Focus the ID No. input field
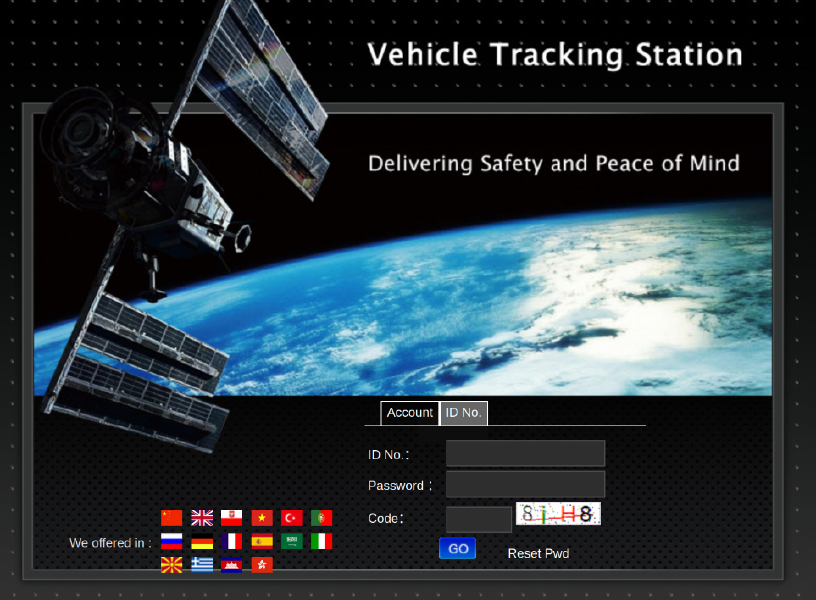 [x=526, y=453]
